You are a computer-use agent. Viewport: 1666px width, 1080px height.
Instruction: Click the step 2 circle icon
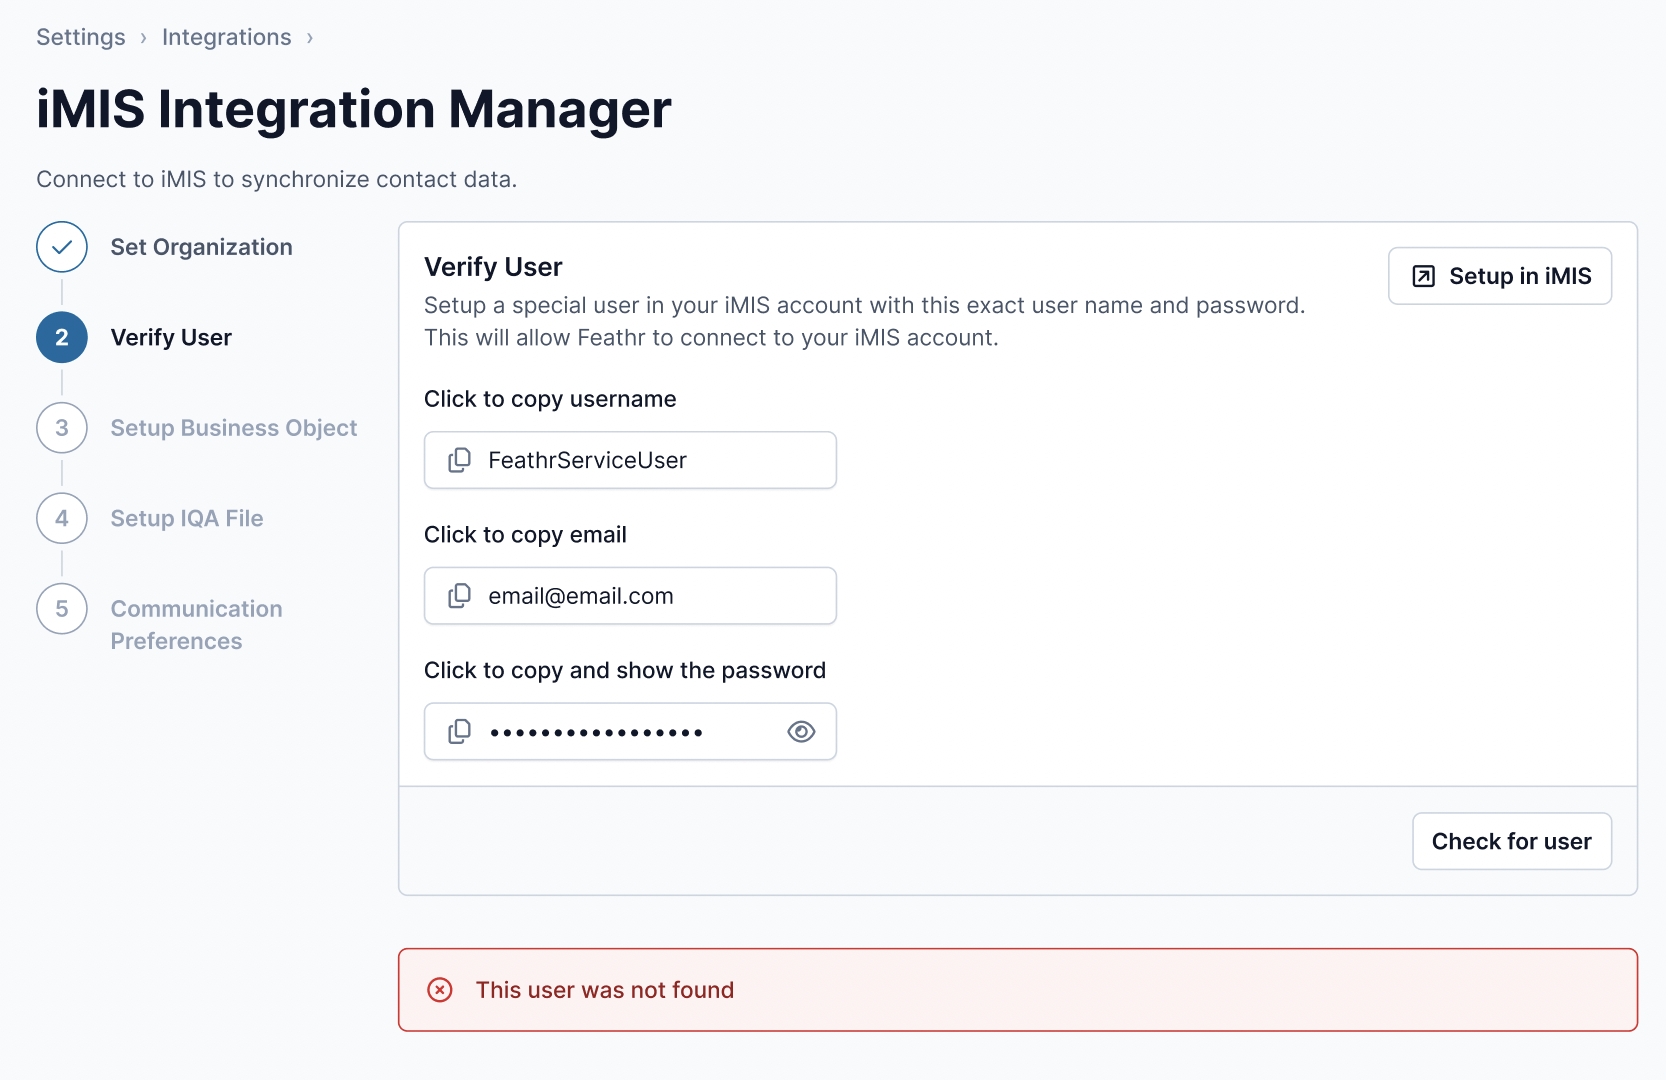point(62,338)
